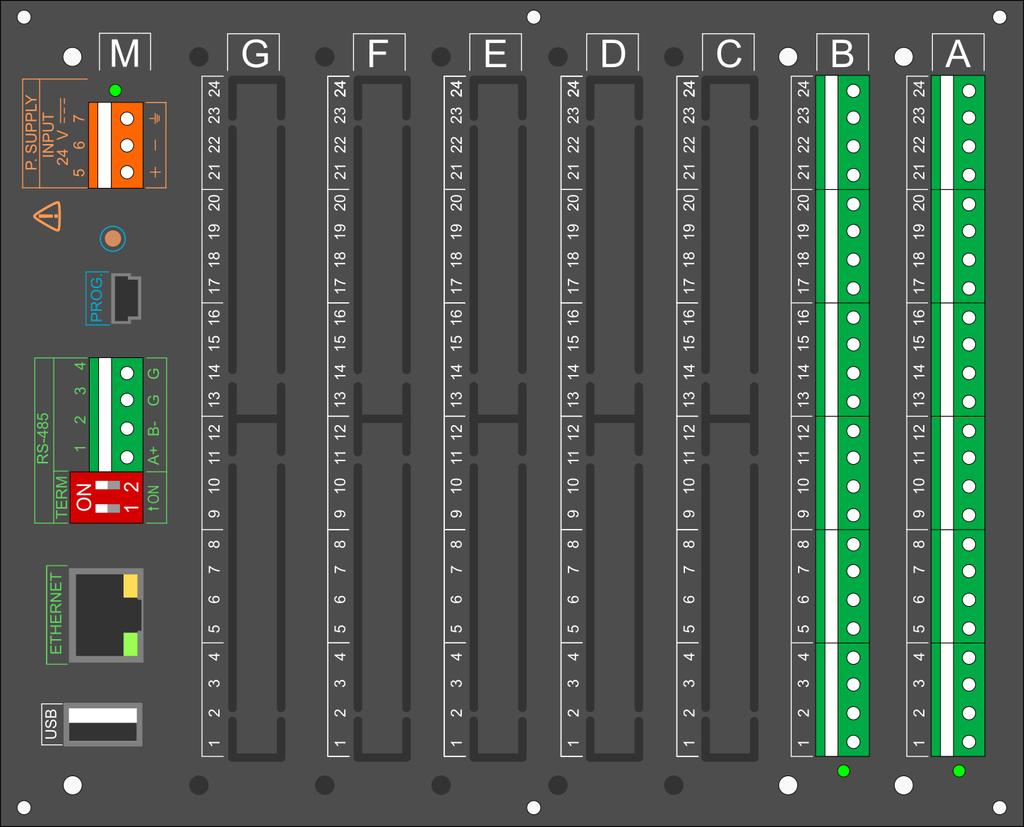This screenshot has width=1024, height=827.
Task: Toggle TERM DIP switch 1
Action: (107, 508)
